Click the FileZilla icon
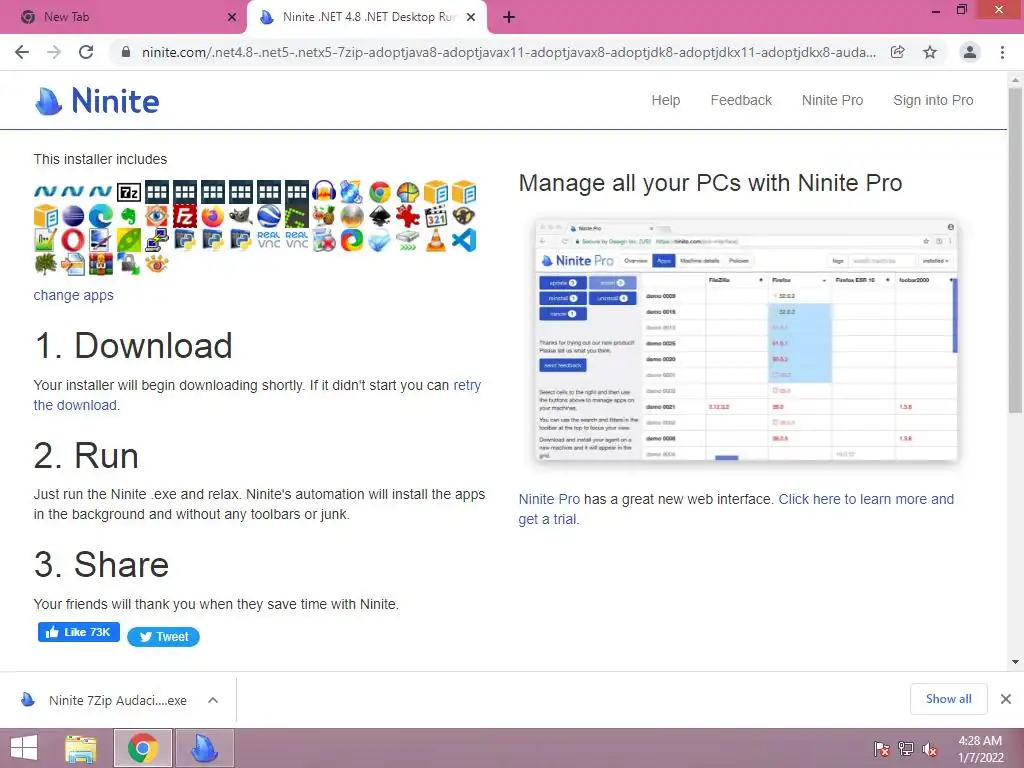This screenshot has width=1024, height=768. [185, 216]
